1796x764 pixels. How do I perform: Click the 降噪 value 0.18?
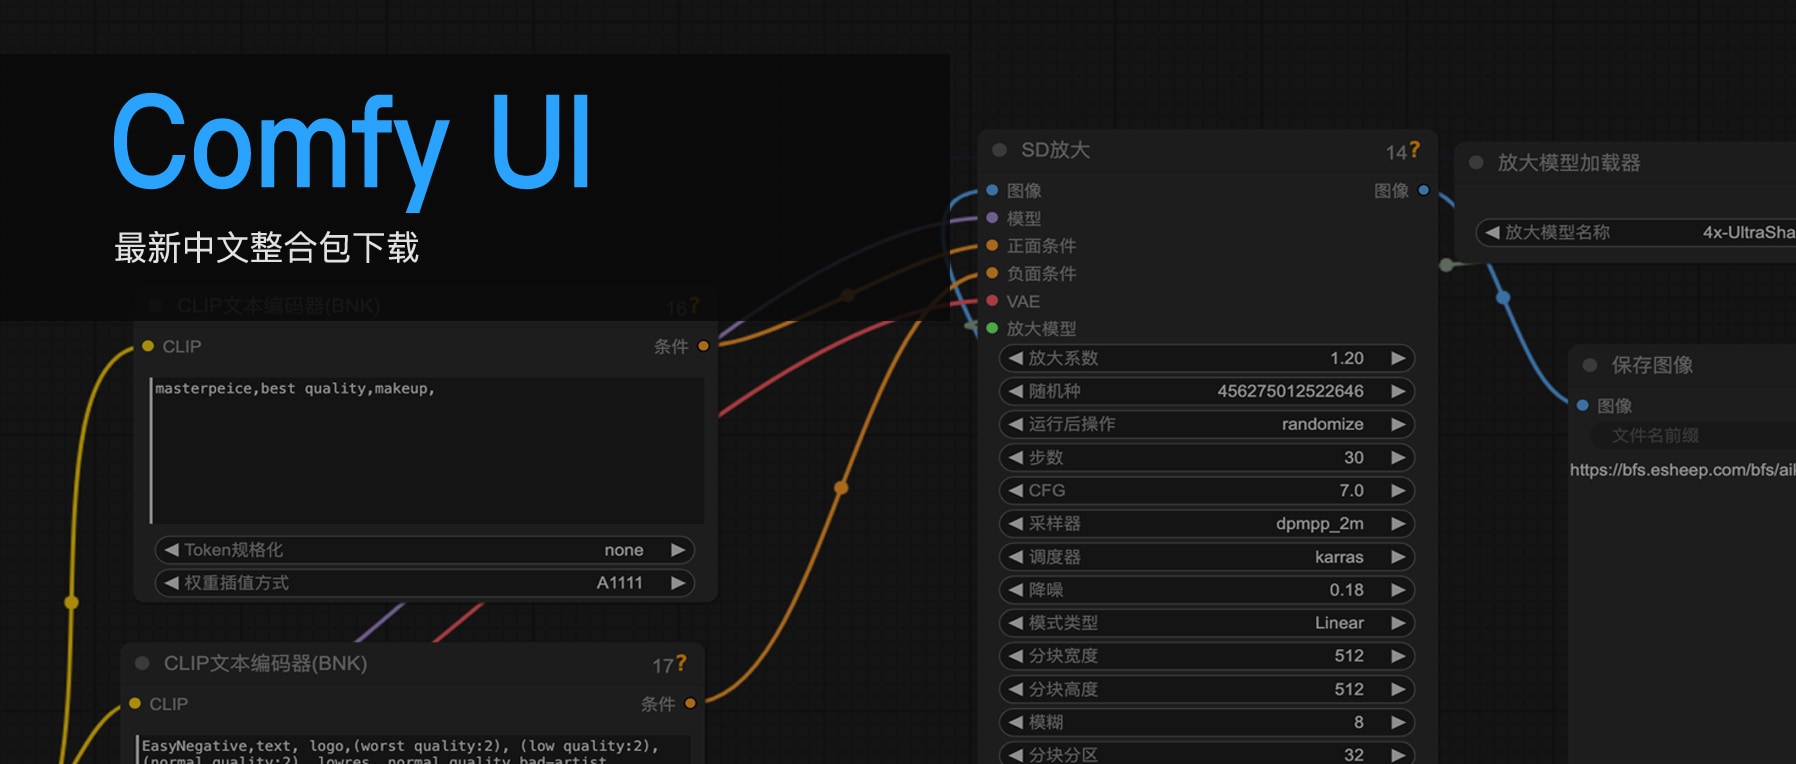(x=1346, y=590)
